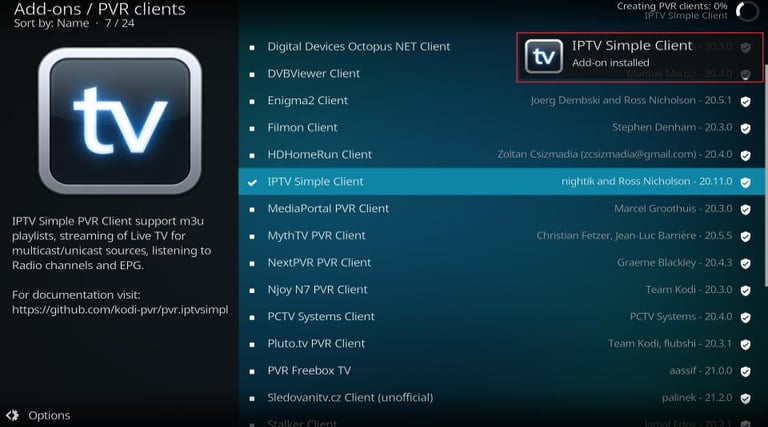Click the bullet marker beside MediaPortal PVR Client

(x=252, y=210)
